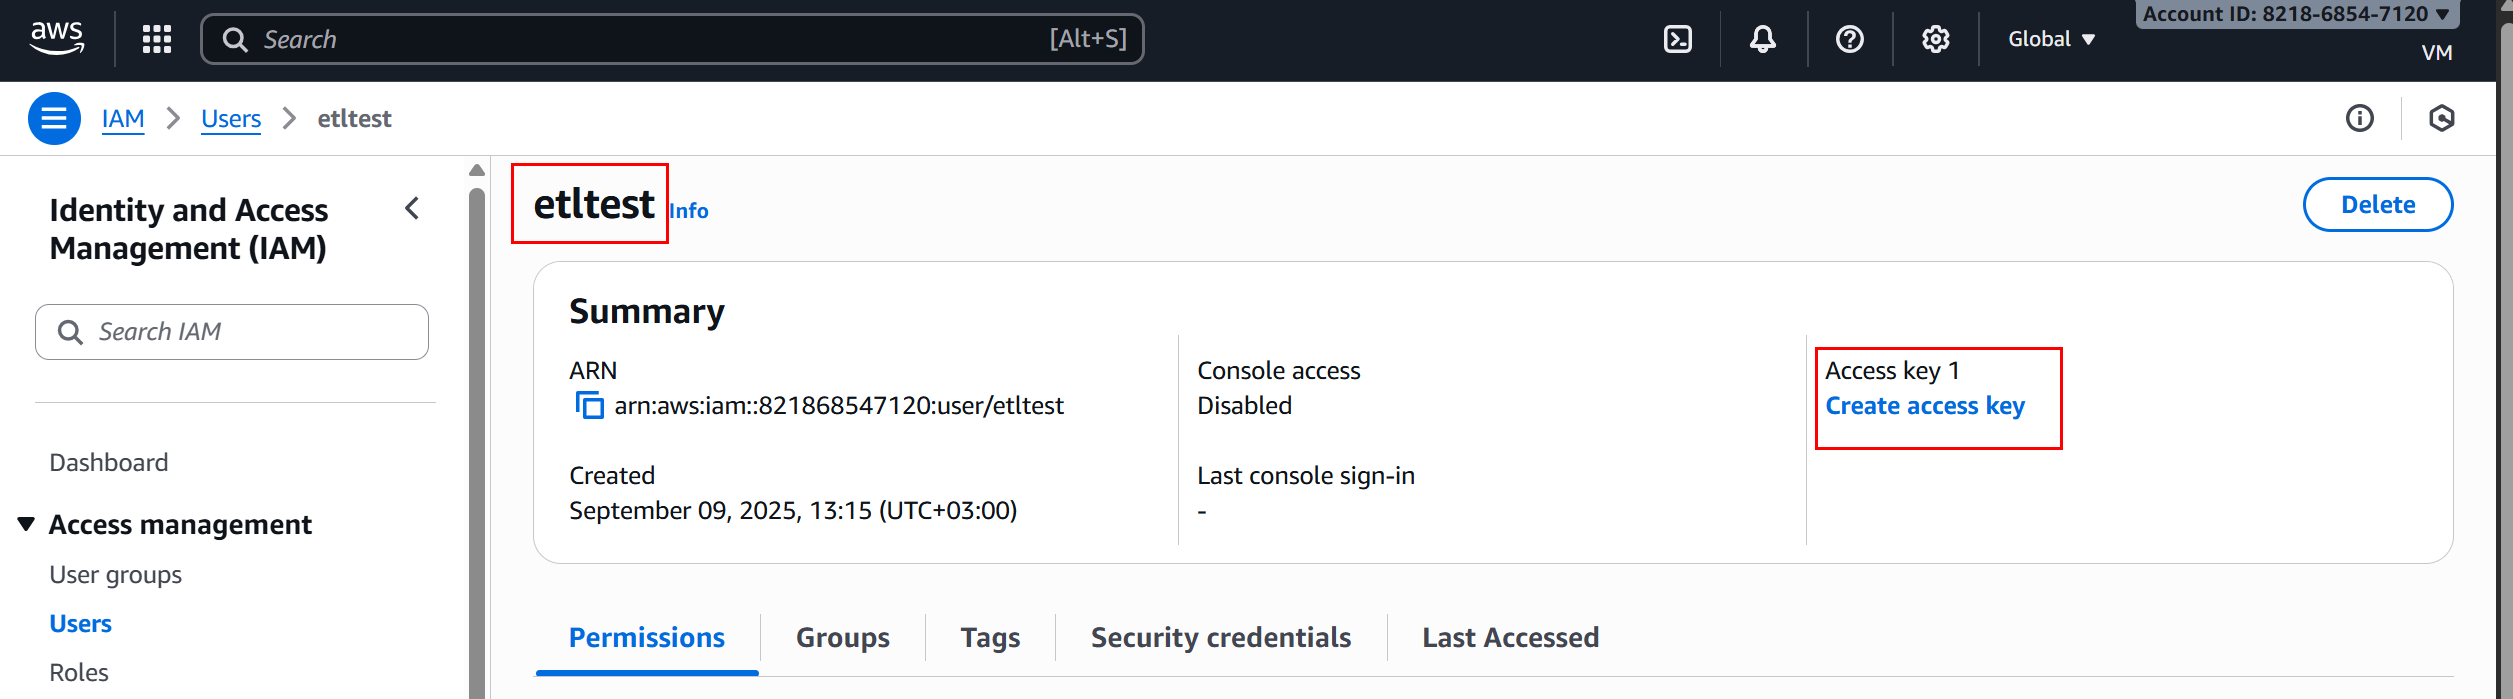Copy the ARN with the copy icon
This screenshot has height=699, width=2513.
pyautogui.click(x=589, y=405)
